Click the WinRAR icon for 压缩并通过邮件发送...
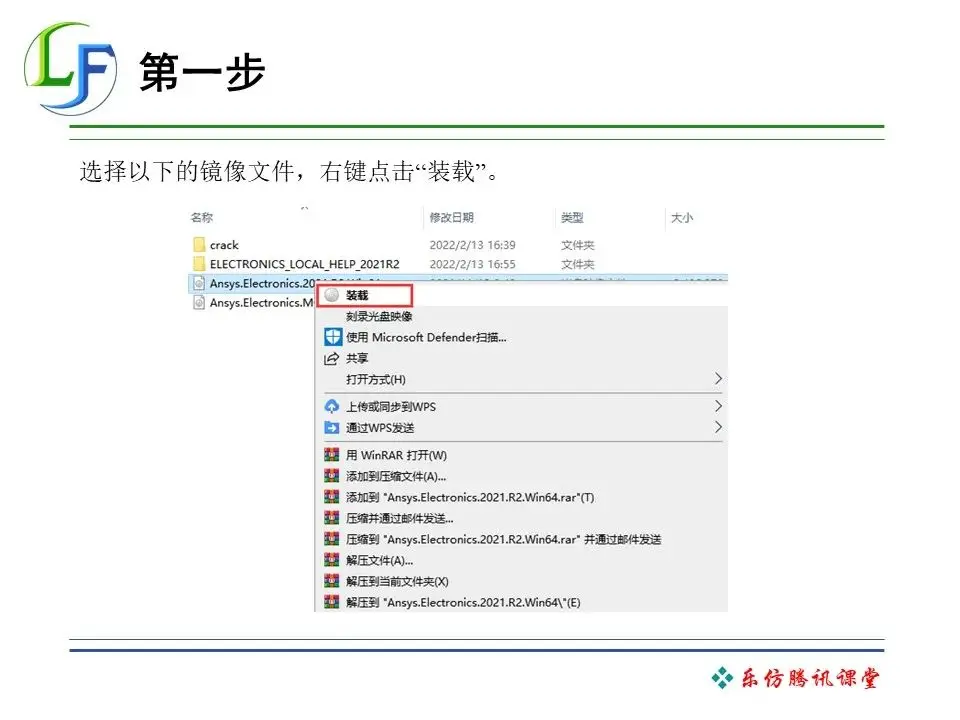Image resolution: width=960 pixels, height=720 pixels. click(x=331, y=518)
